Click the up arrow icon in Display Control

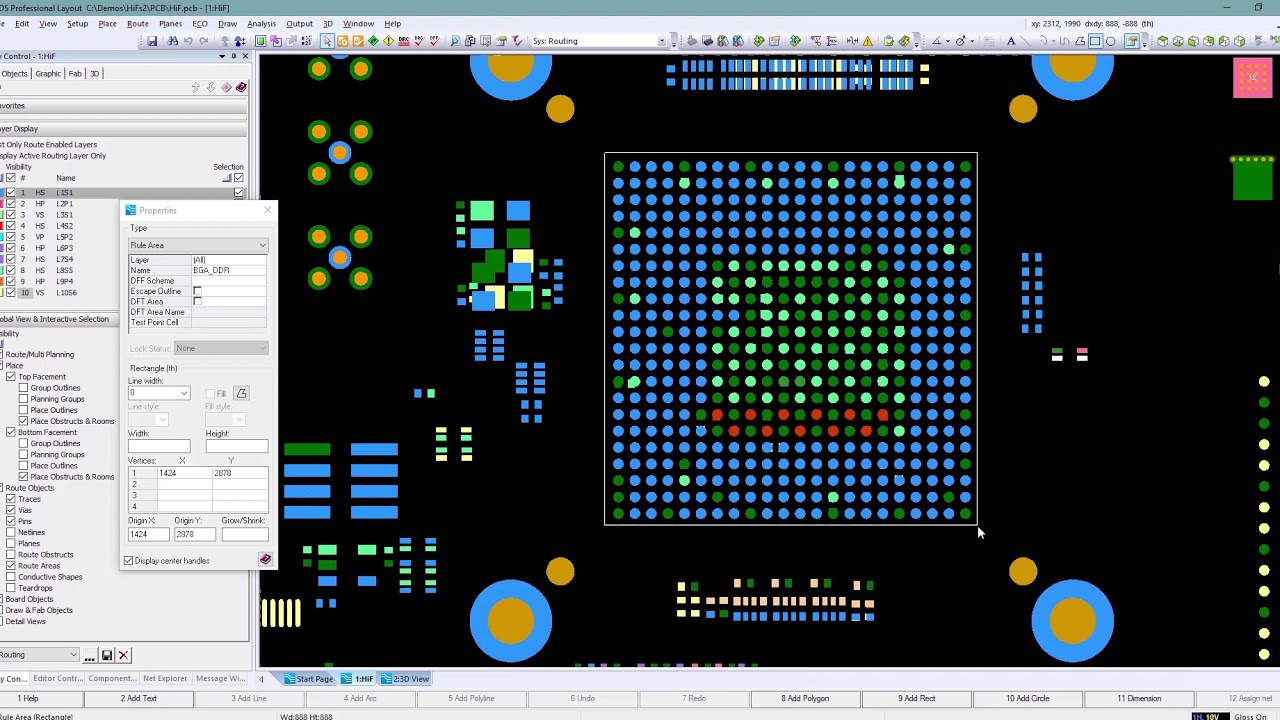pos(196,88)
